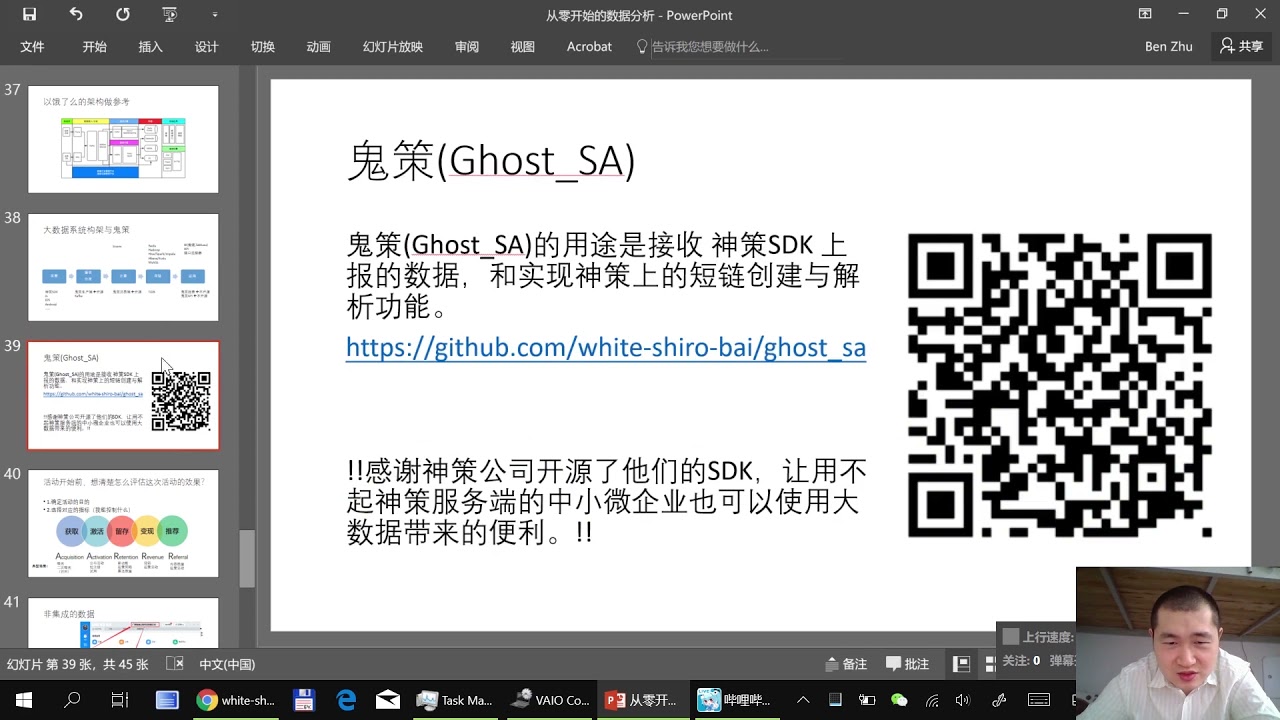Open WeChat from system tray

coord(899,700)
